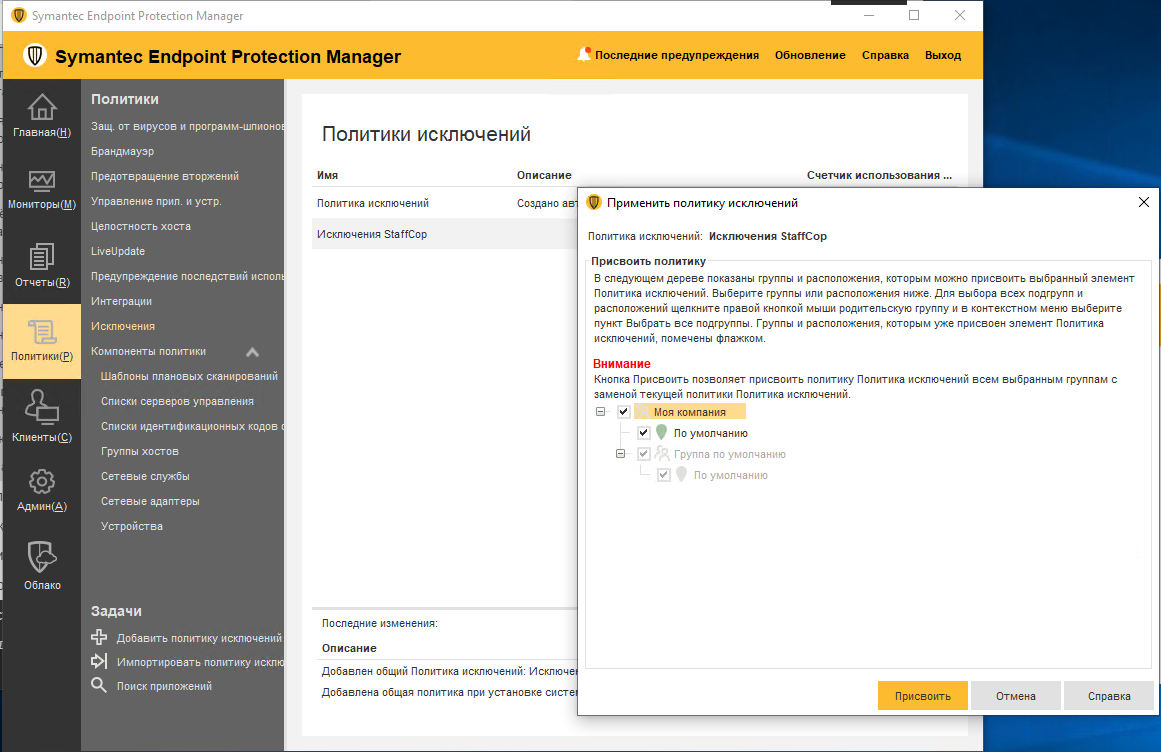Open the Обновление menu item
The height and width of the screenshot is (752, 1161).
pos(810,55)
